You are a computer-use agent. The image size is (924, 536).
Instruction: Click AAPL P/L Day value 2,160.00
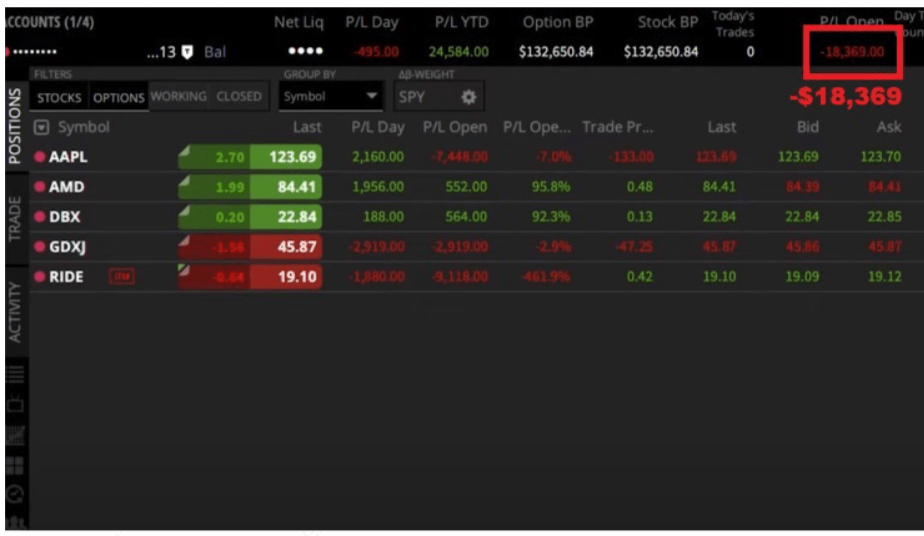tap(378, 157)
